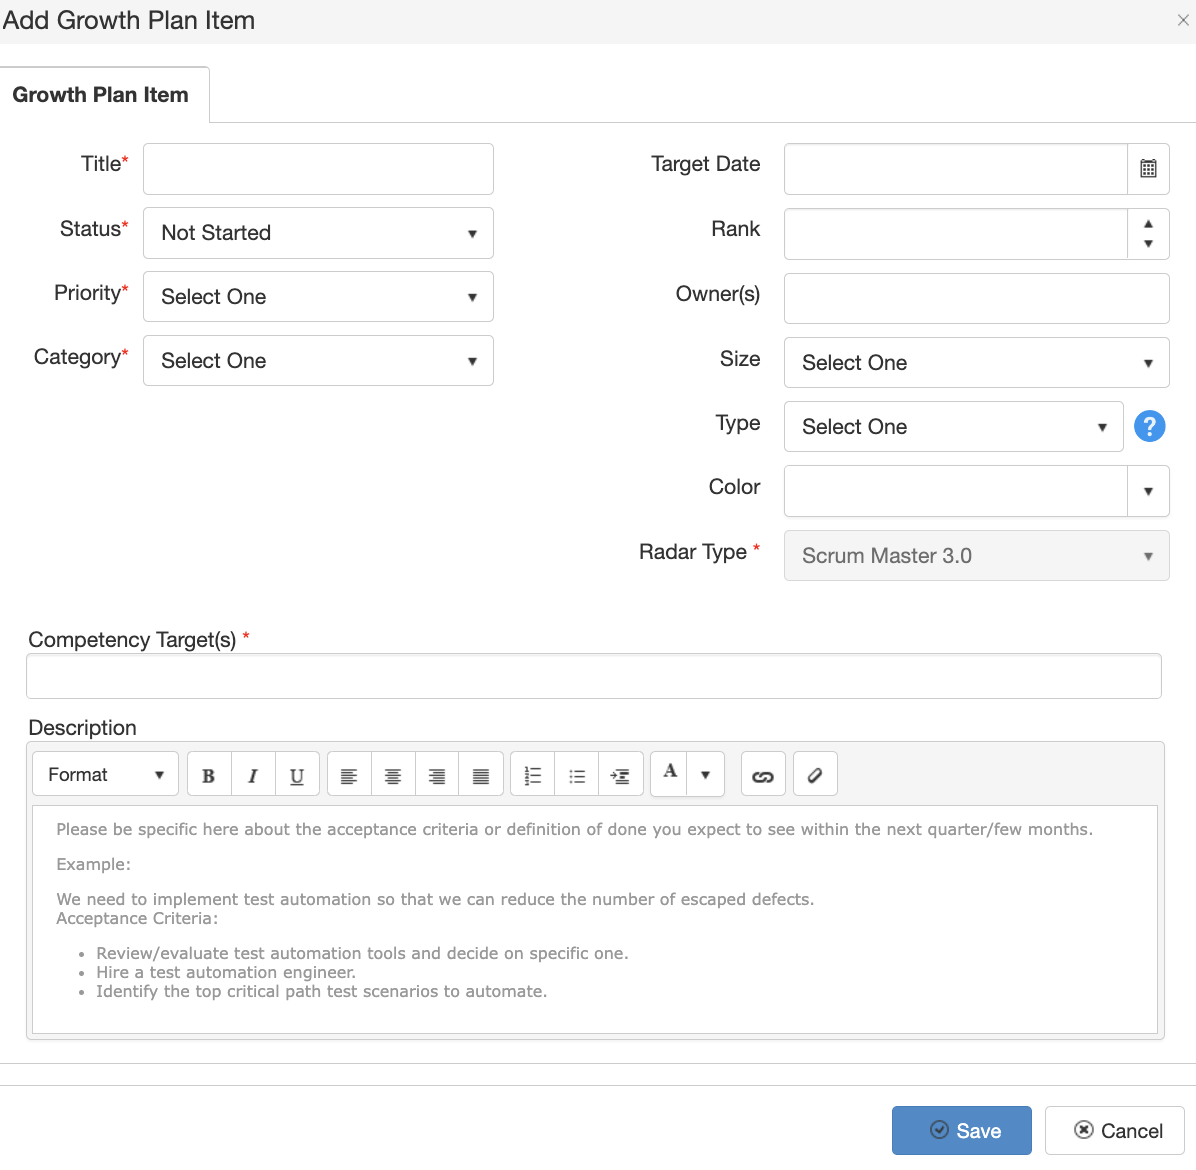Open the Target Date calendar picker
1196x1170 pixels.
coord(1148,169)
